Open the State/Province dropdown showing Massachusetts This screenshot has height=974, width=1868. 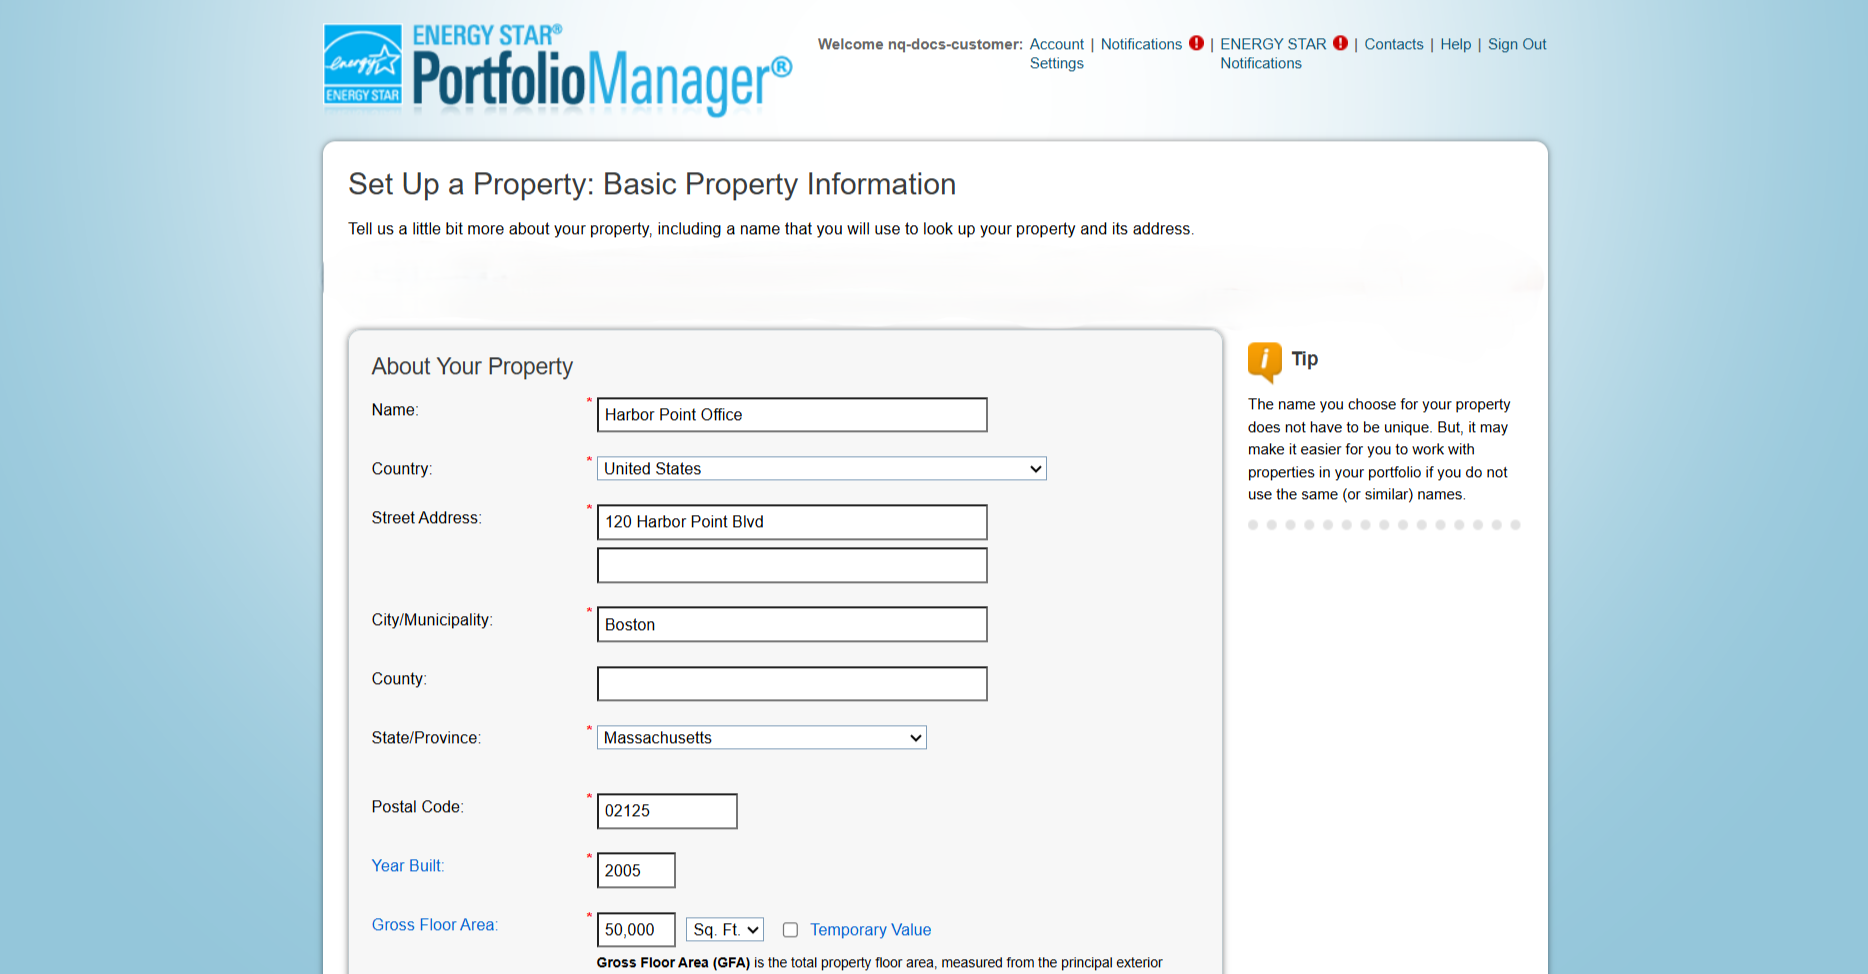click(761, 737)
